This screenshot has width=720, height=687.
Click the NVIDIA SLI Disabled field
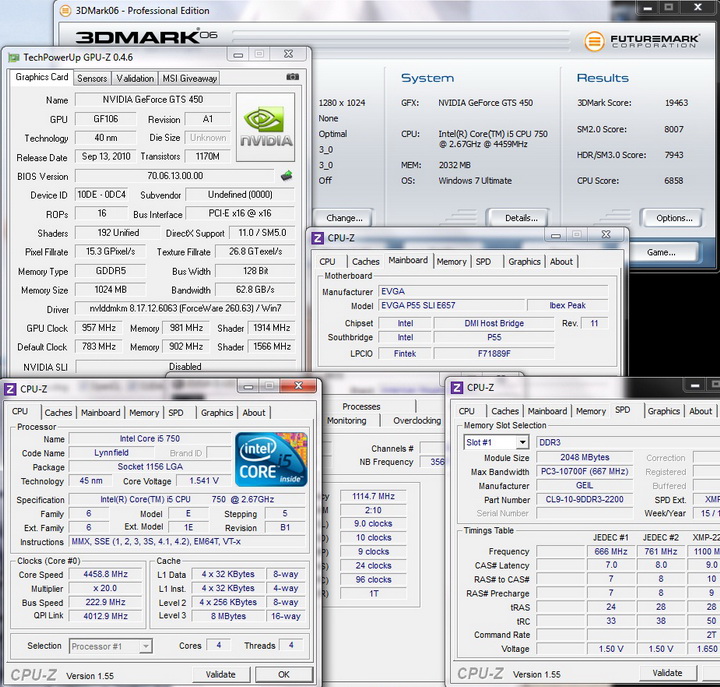coord(185,366)
